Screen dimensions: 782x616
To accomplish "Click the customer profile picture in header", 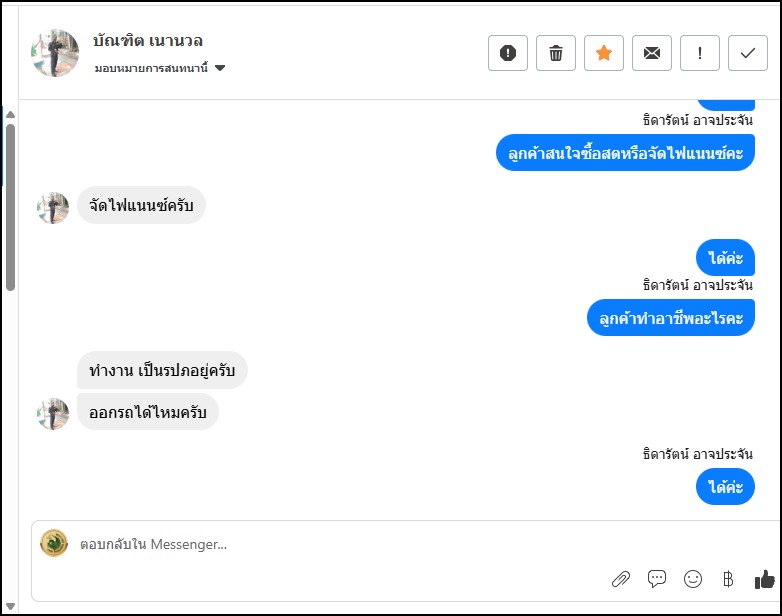I will click(55, 53).
